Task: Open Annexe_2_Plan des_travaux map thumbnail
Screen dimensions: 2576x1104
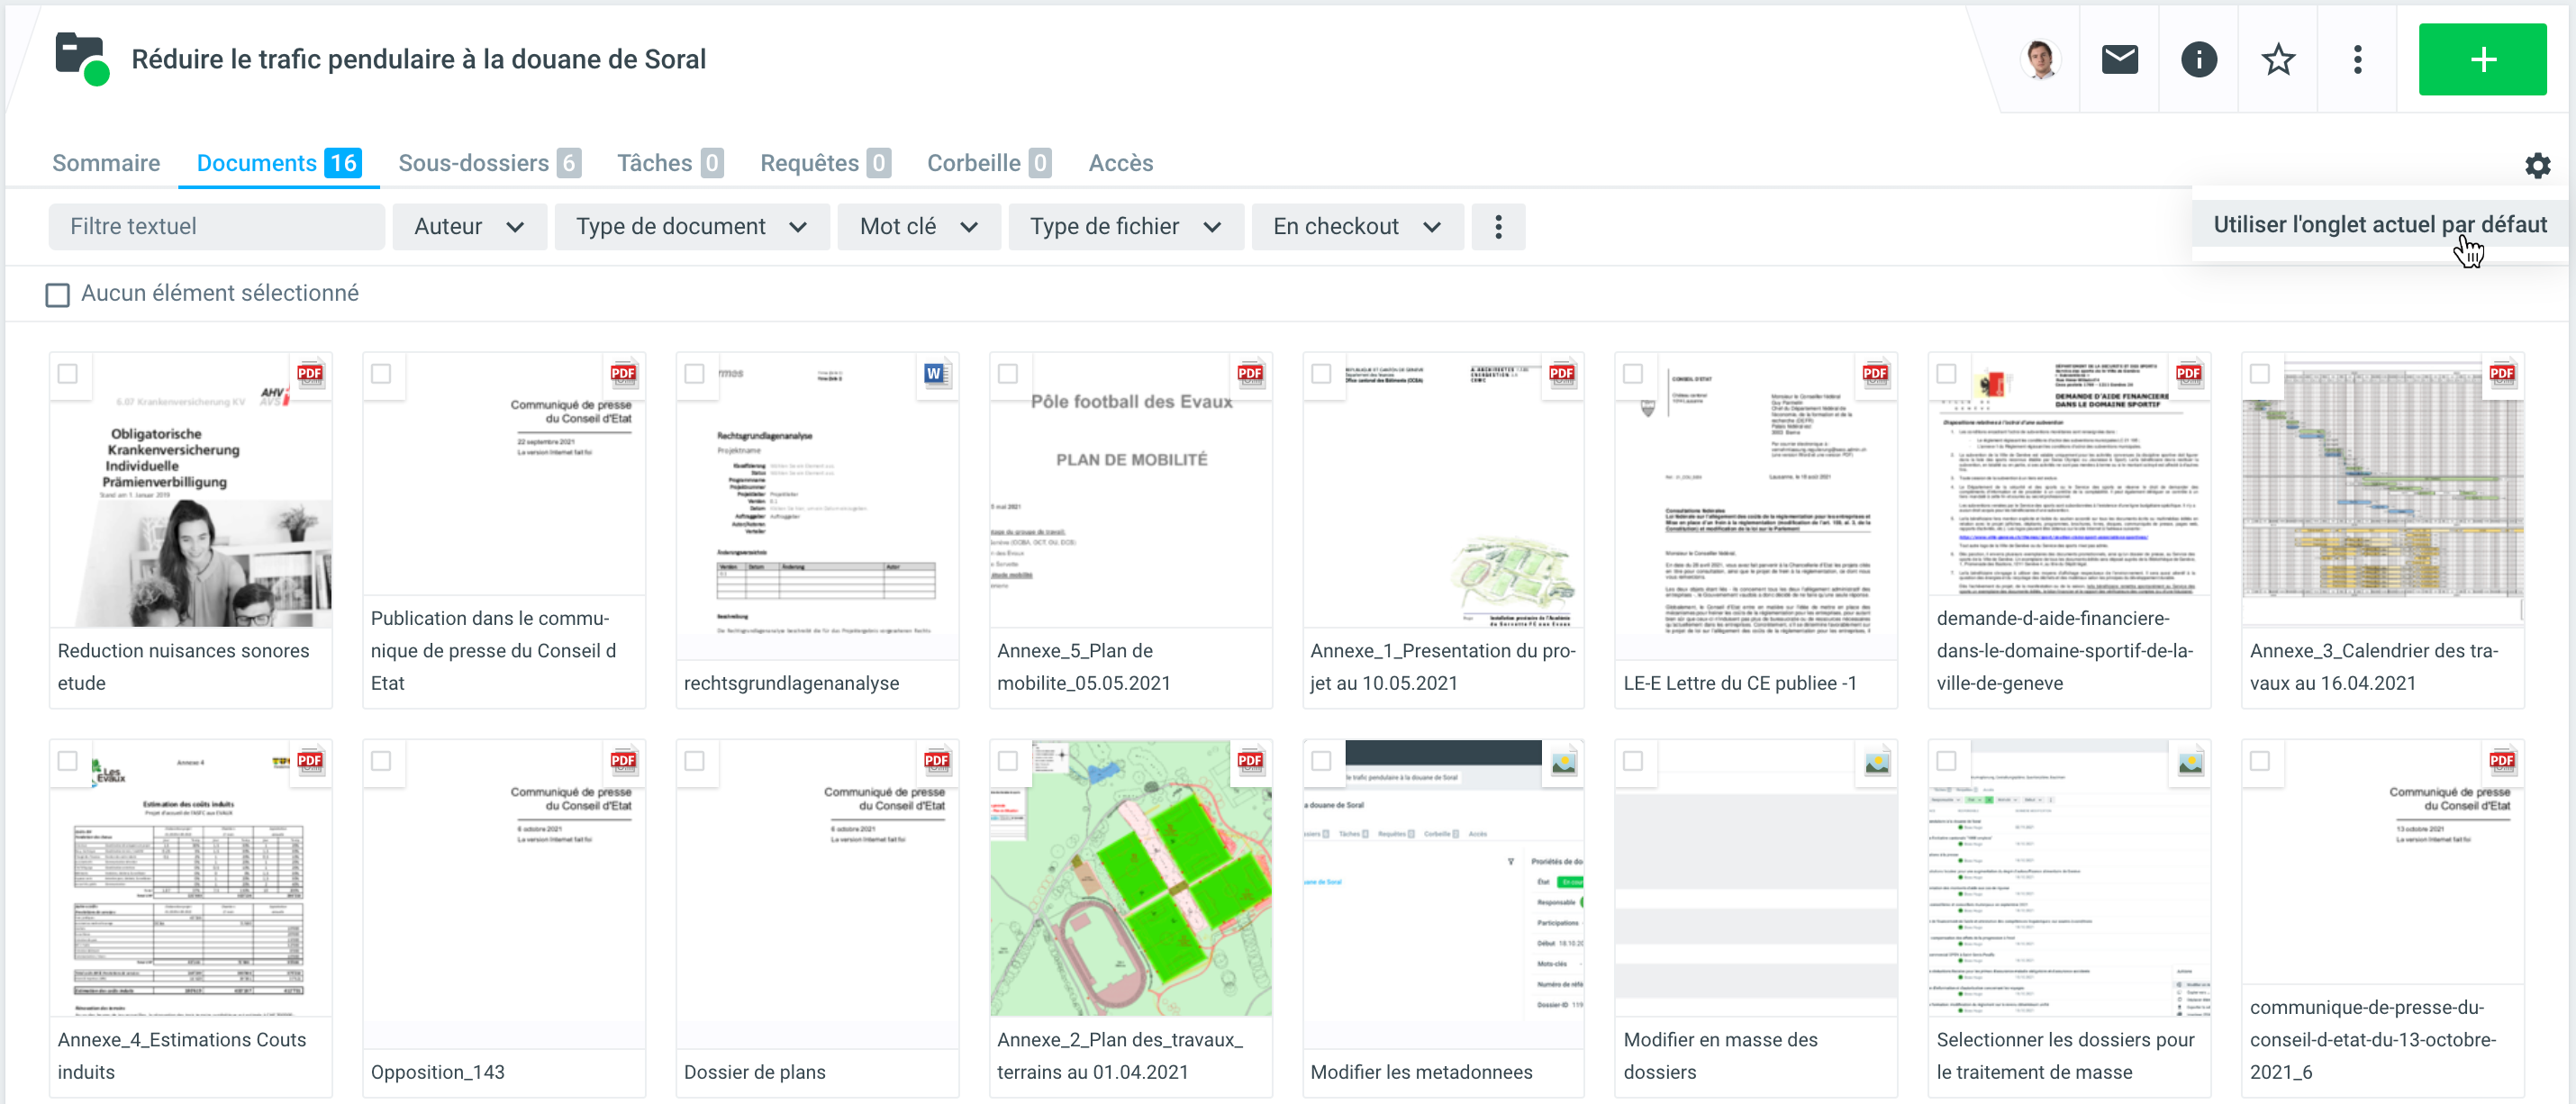Action: point(1130,878)
